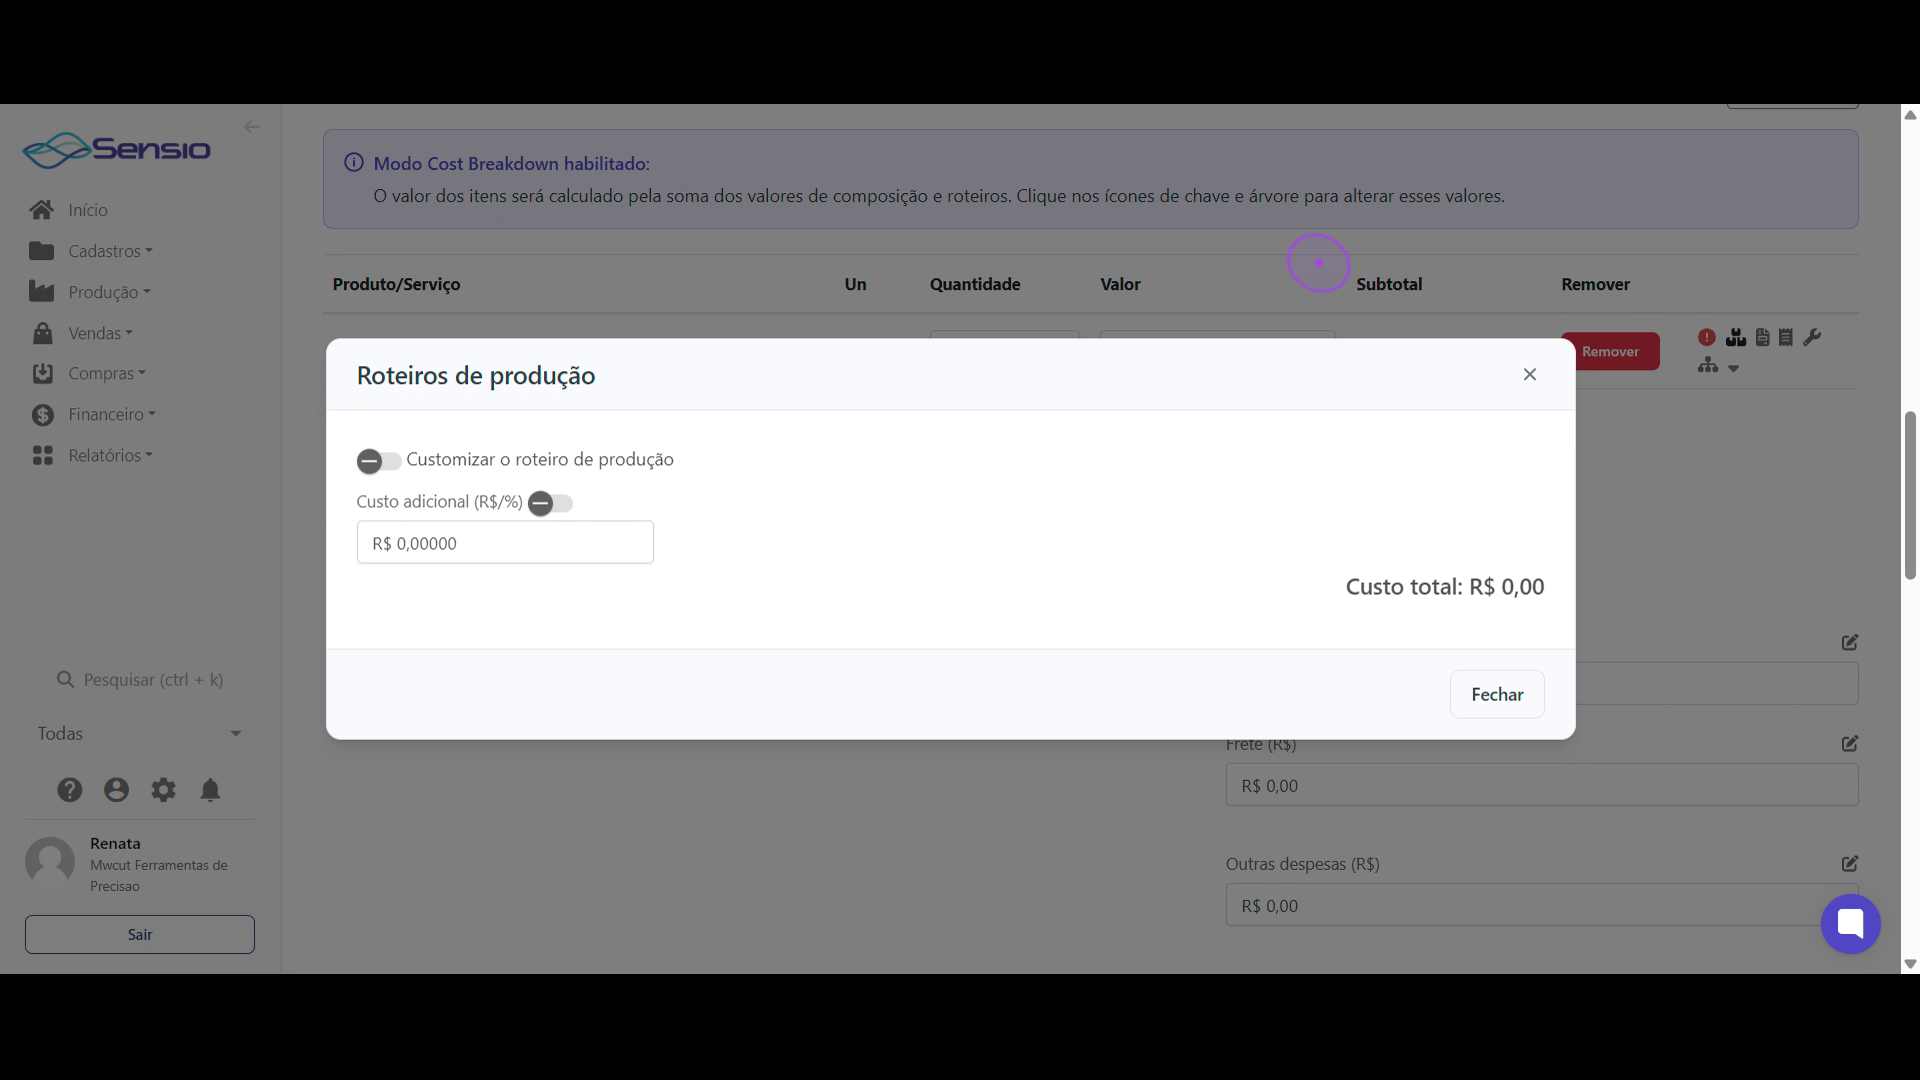Click the red Remover button
The image size is (1920, 1080).
1610,351
